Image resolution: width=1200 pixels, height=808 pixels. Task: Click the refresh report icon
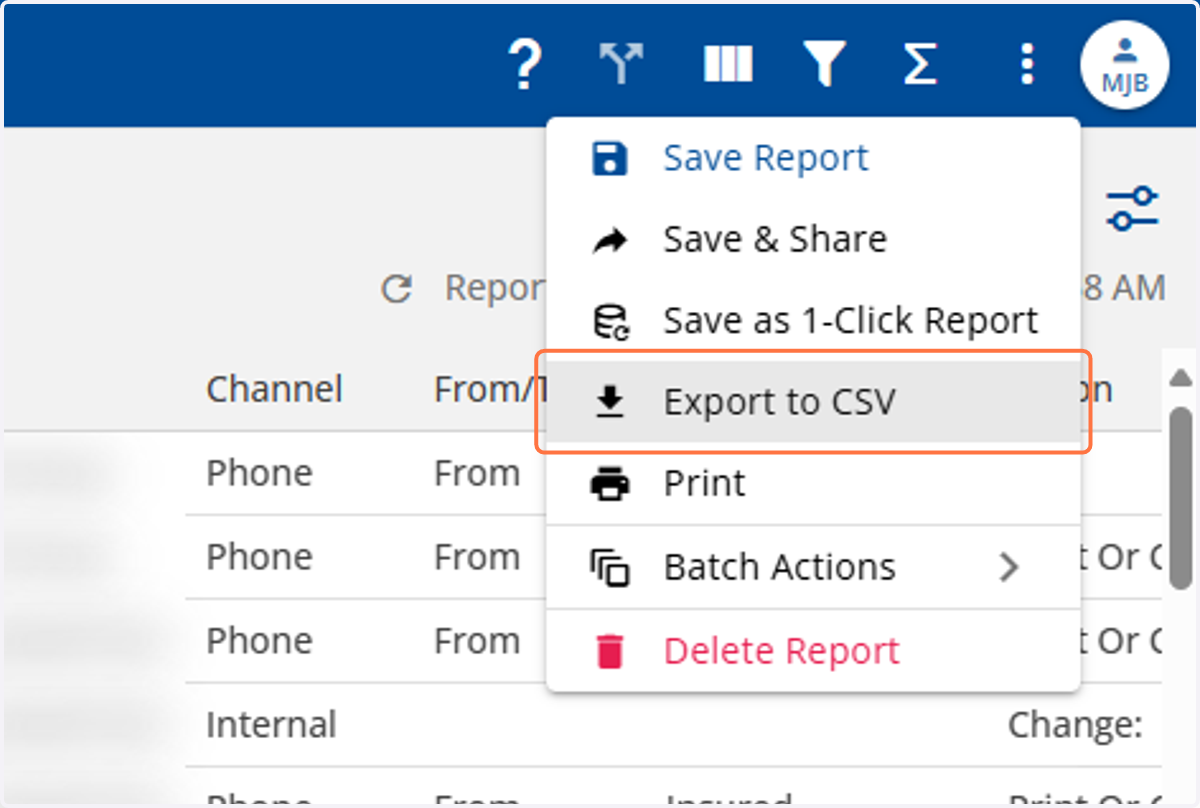[x=397, y=289]
